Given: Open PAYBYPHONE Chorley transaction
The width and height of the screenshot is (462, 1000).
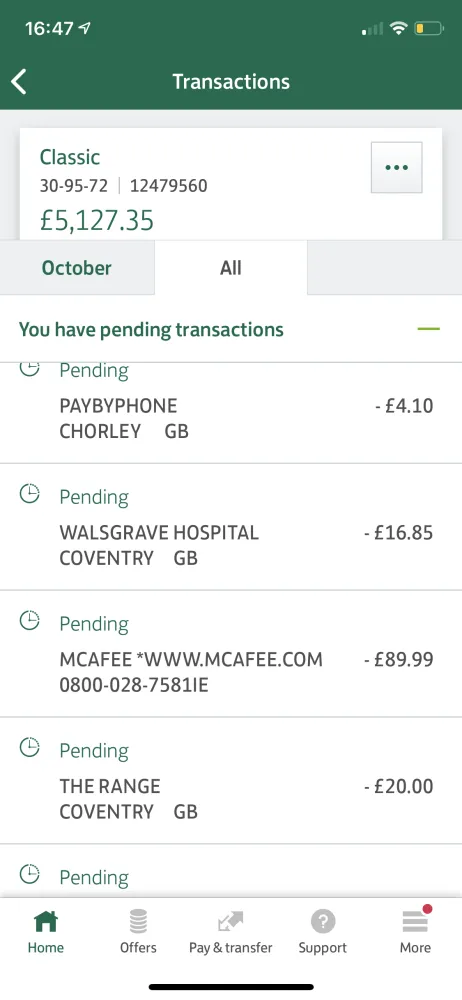Looking at the screenshot, I should point(231,413).
